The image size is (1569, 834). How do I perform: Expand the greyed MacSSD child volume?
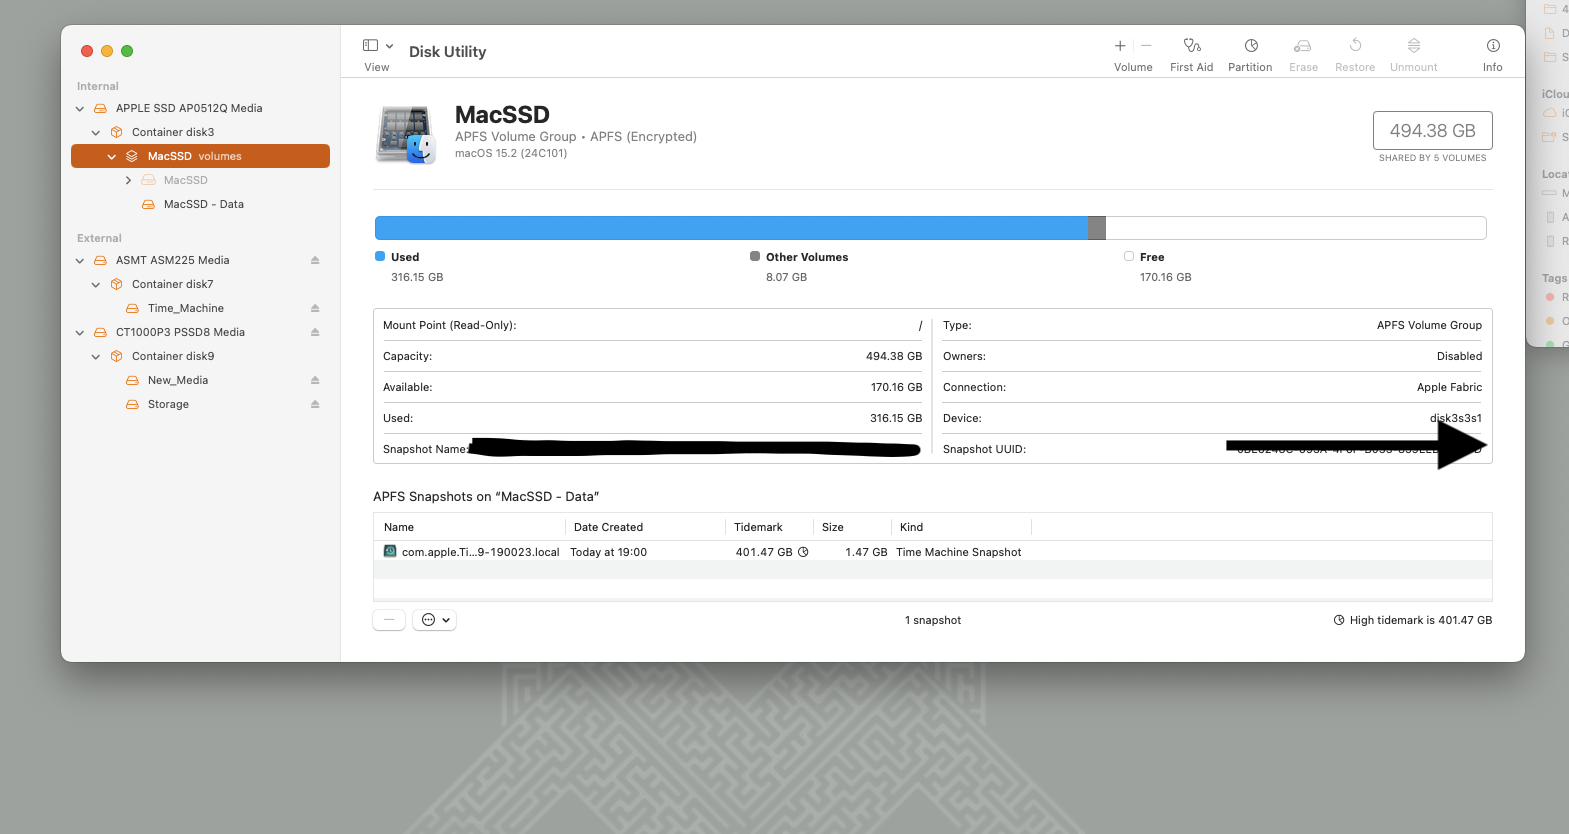point(128,180)
